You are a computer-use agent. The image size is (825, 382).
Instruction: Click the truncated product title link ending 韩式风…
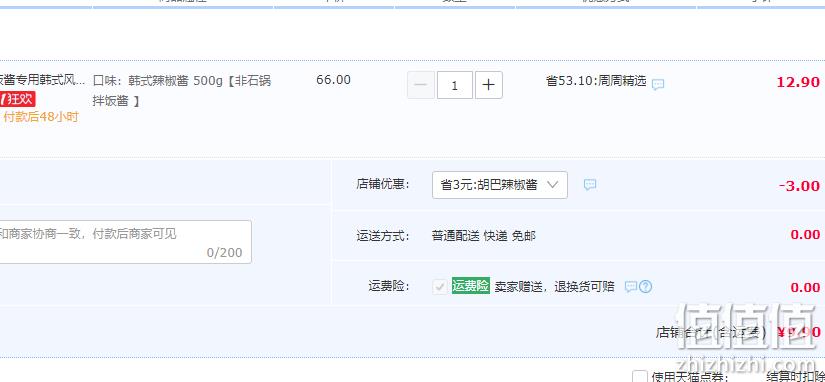(42, 81)
